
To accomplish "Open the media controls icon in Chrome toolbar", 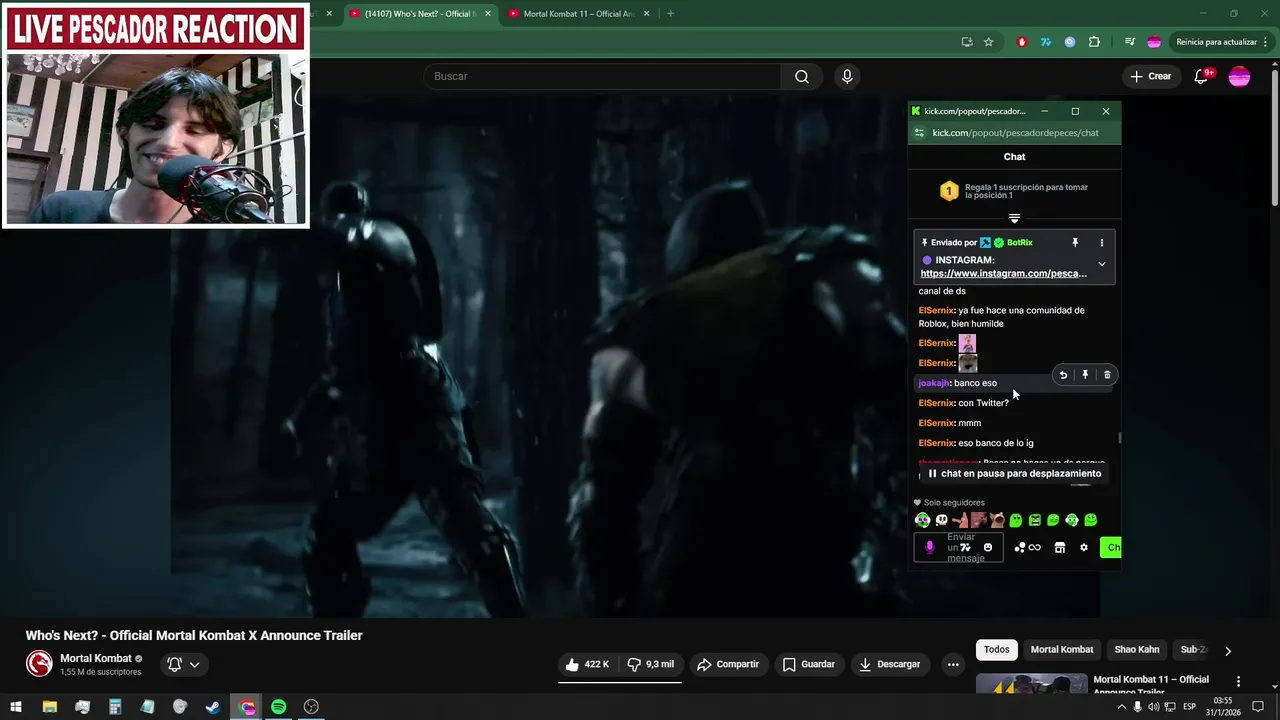I will coord(1129,42).
